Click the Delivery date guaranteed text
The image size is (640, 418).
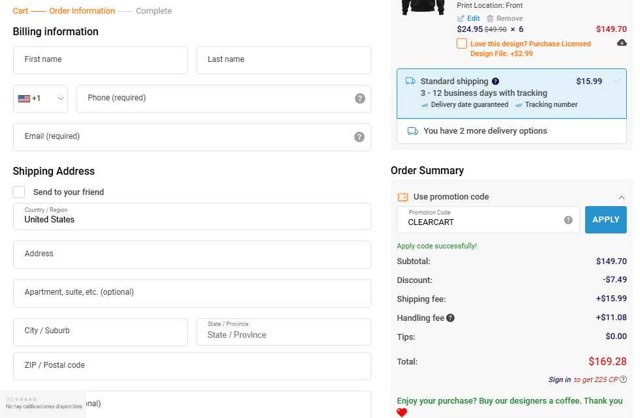[469, 104]
